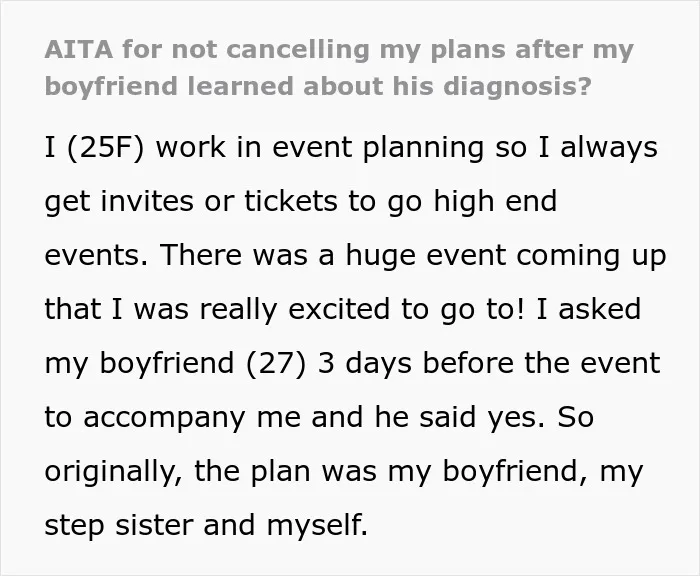Click the final word 'myself.'
The width and height of the screenshot is (700, 576).
[x=317, y=525]
